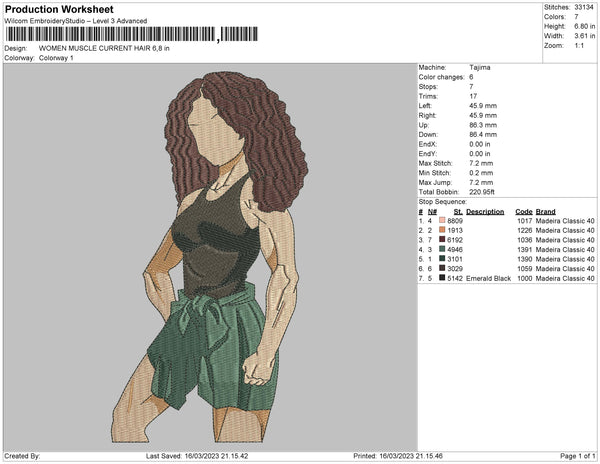Select the 'Last Saved: 16/03/2023 21.15.42' text
This screenshot has width=600, height=464.
[197, 456]
